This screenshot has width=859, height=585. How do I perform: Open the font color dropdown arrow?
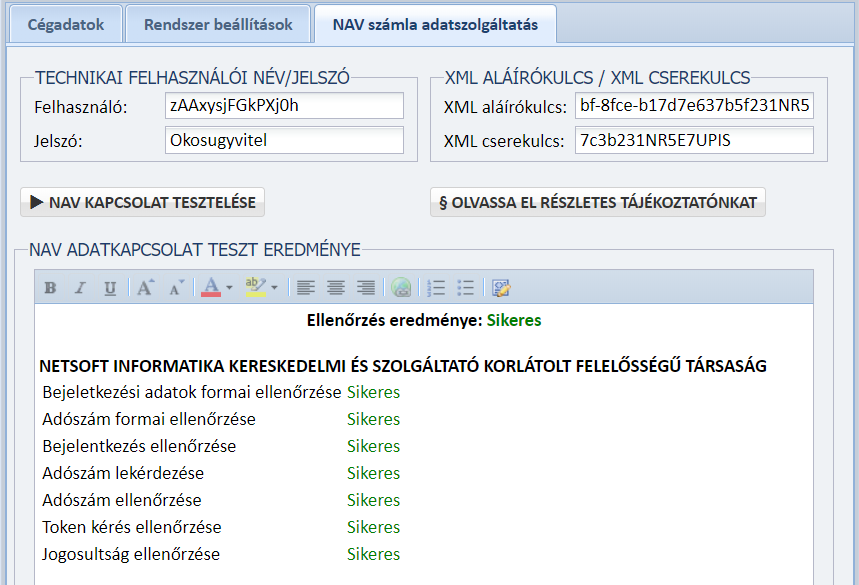click(x=229, y=288)
